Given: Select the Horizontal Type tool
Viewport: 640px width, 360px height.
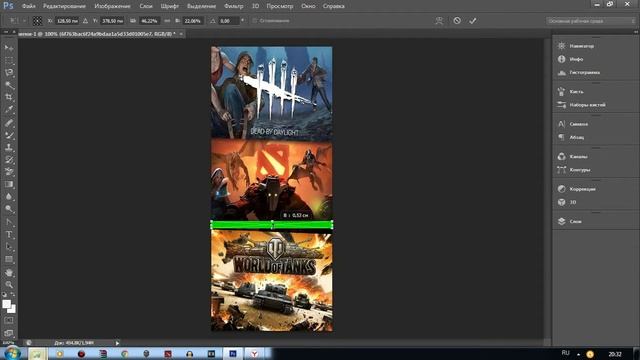Looking at the screenshot, I should [x=9, y=234].
